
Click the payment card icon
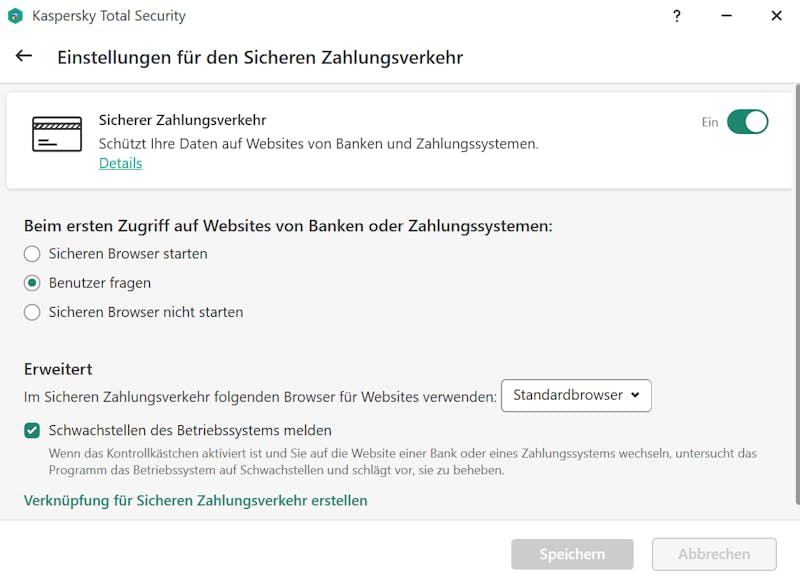point(57,134)
